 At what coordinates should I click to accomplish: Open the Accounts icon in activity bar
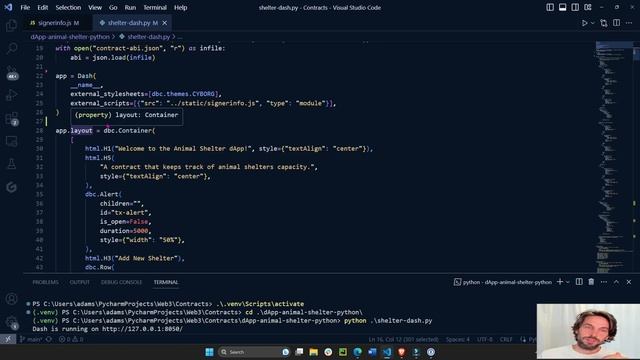pyautogui.click(x=11, y=299)
